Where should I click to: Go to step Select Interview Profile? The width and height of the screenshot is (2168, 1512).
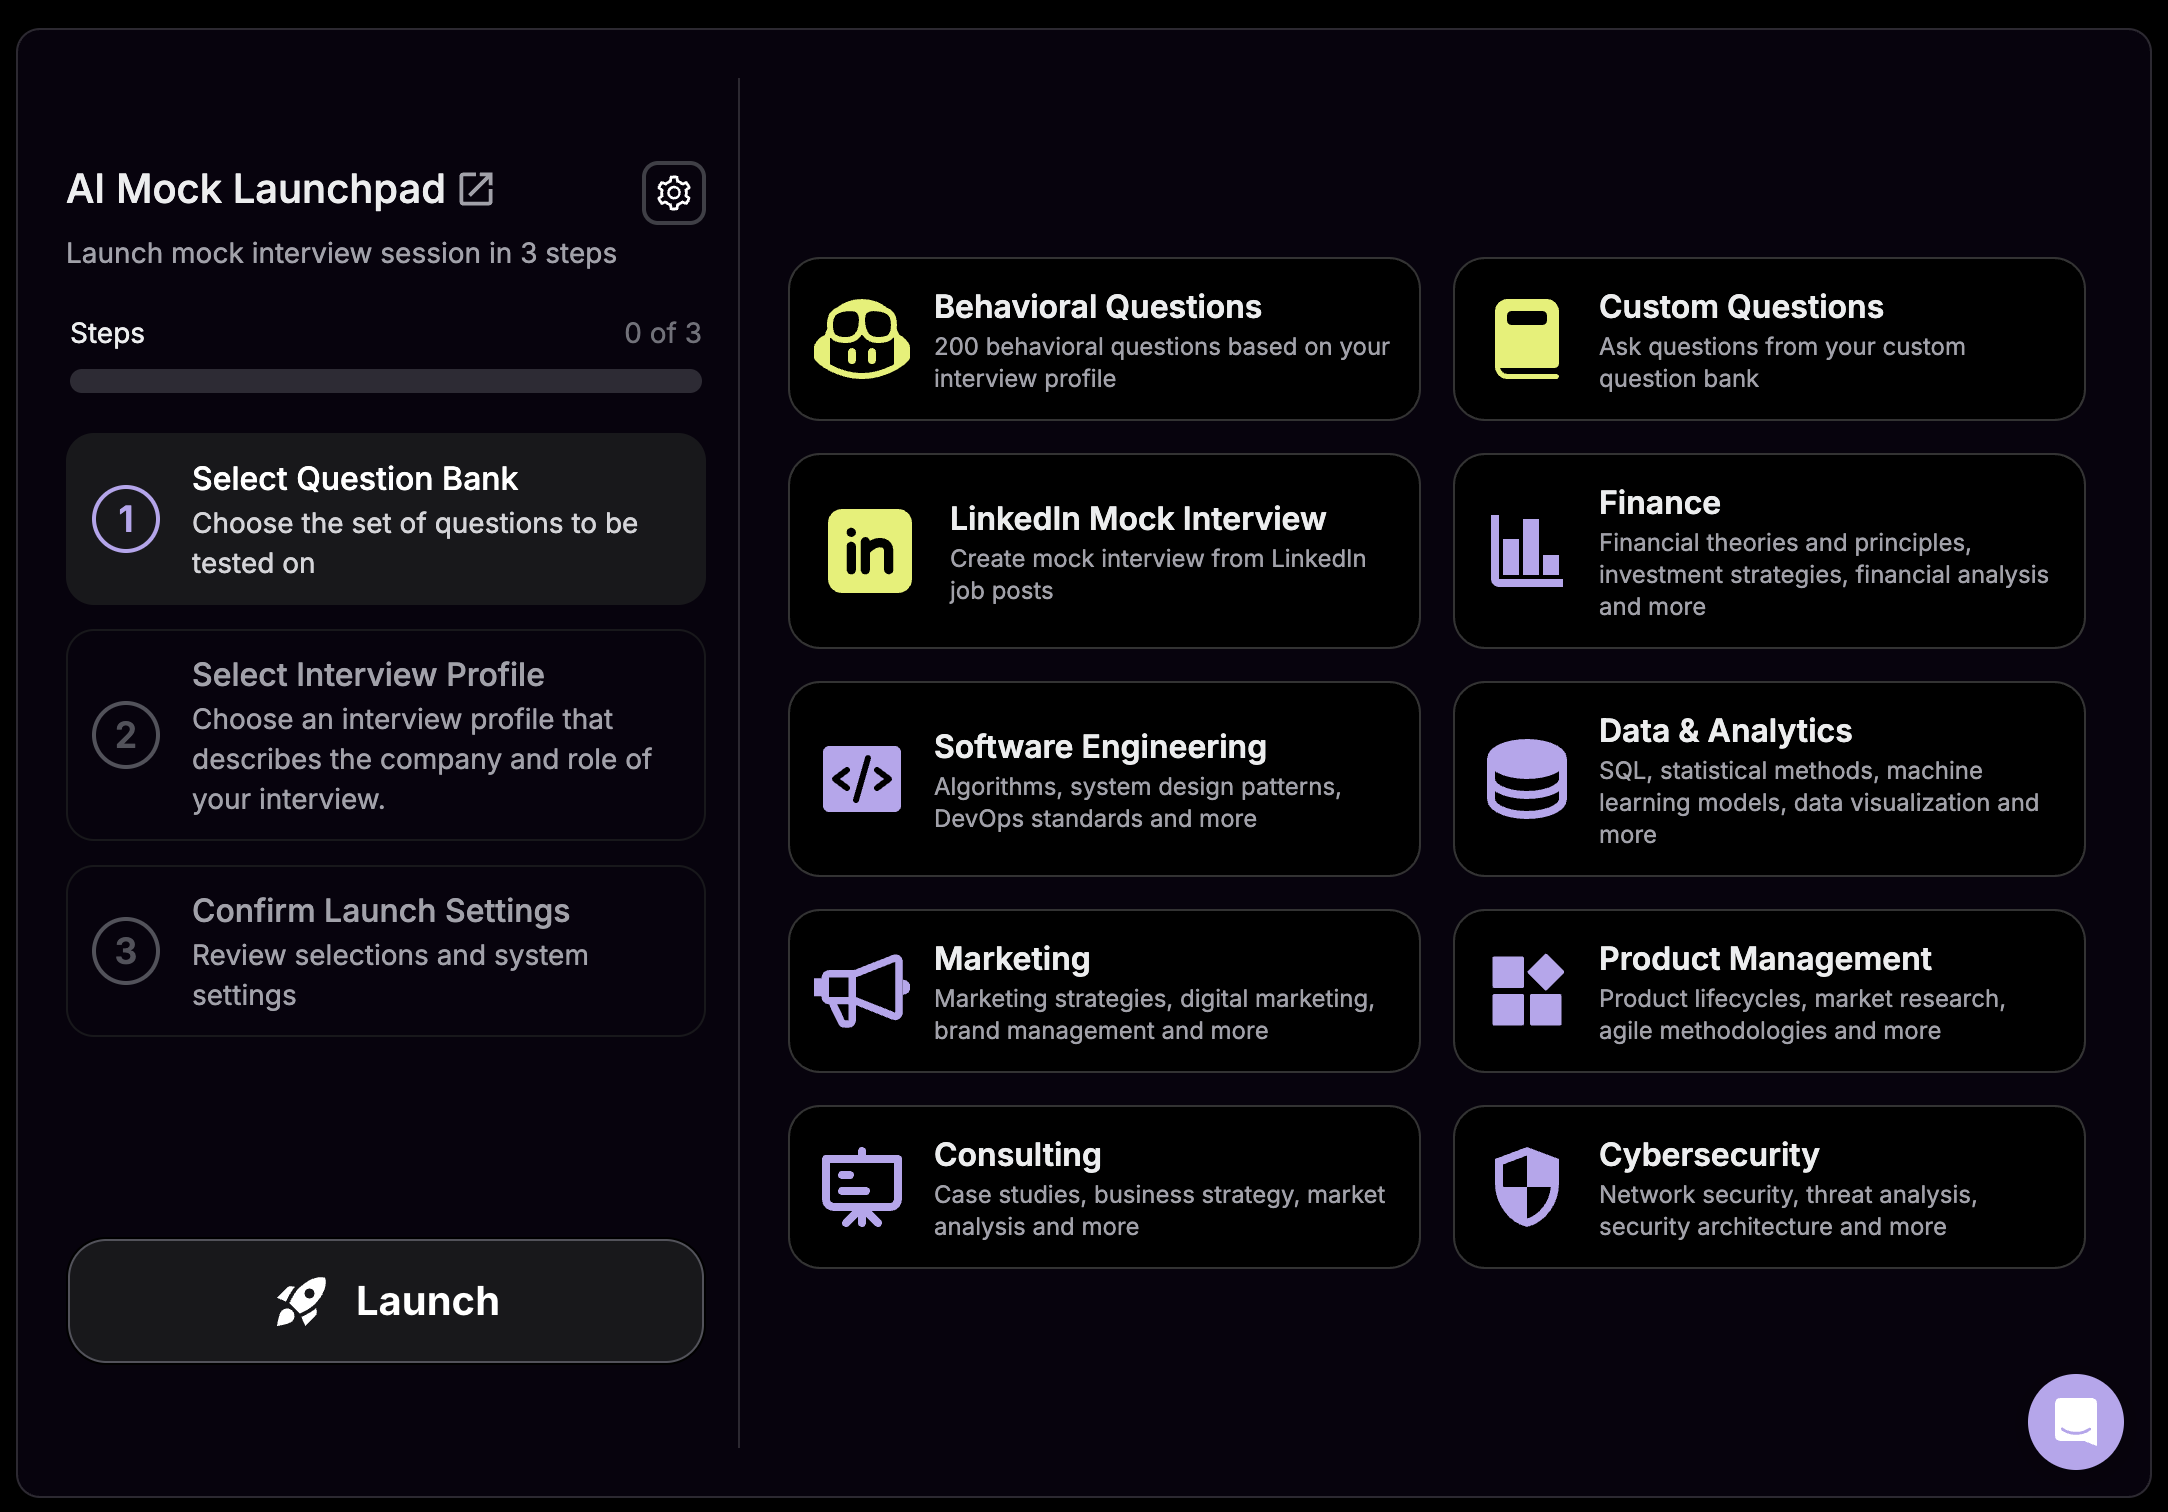coord(386,735)
